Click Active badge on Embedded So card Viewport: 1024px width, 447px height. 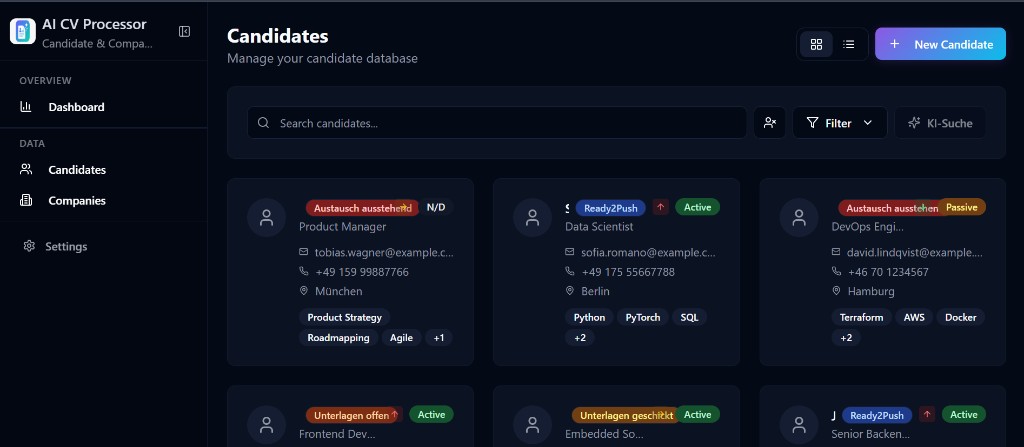(697, 414)
